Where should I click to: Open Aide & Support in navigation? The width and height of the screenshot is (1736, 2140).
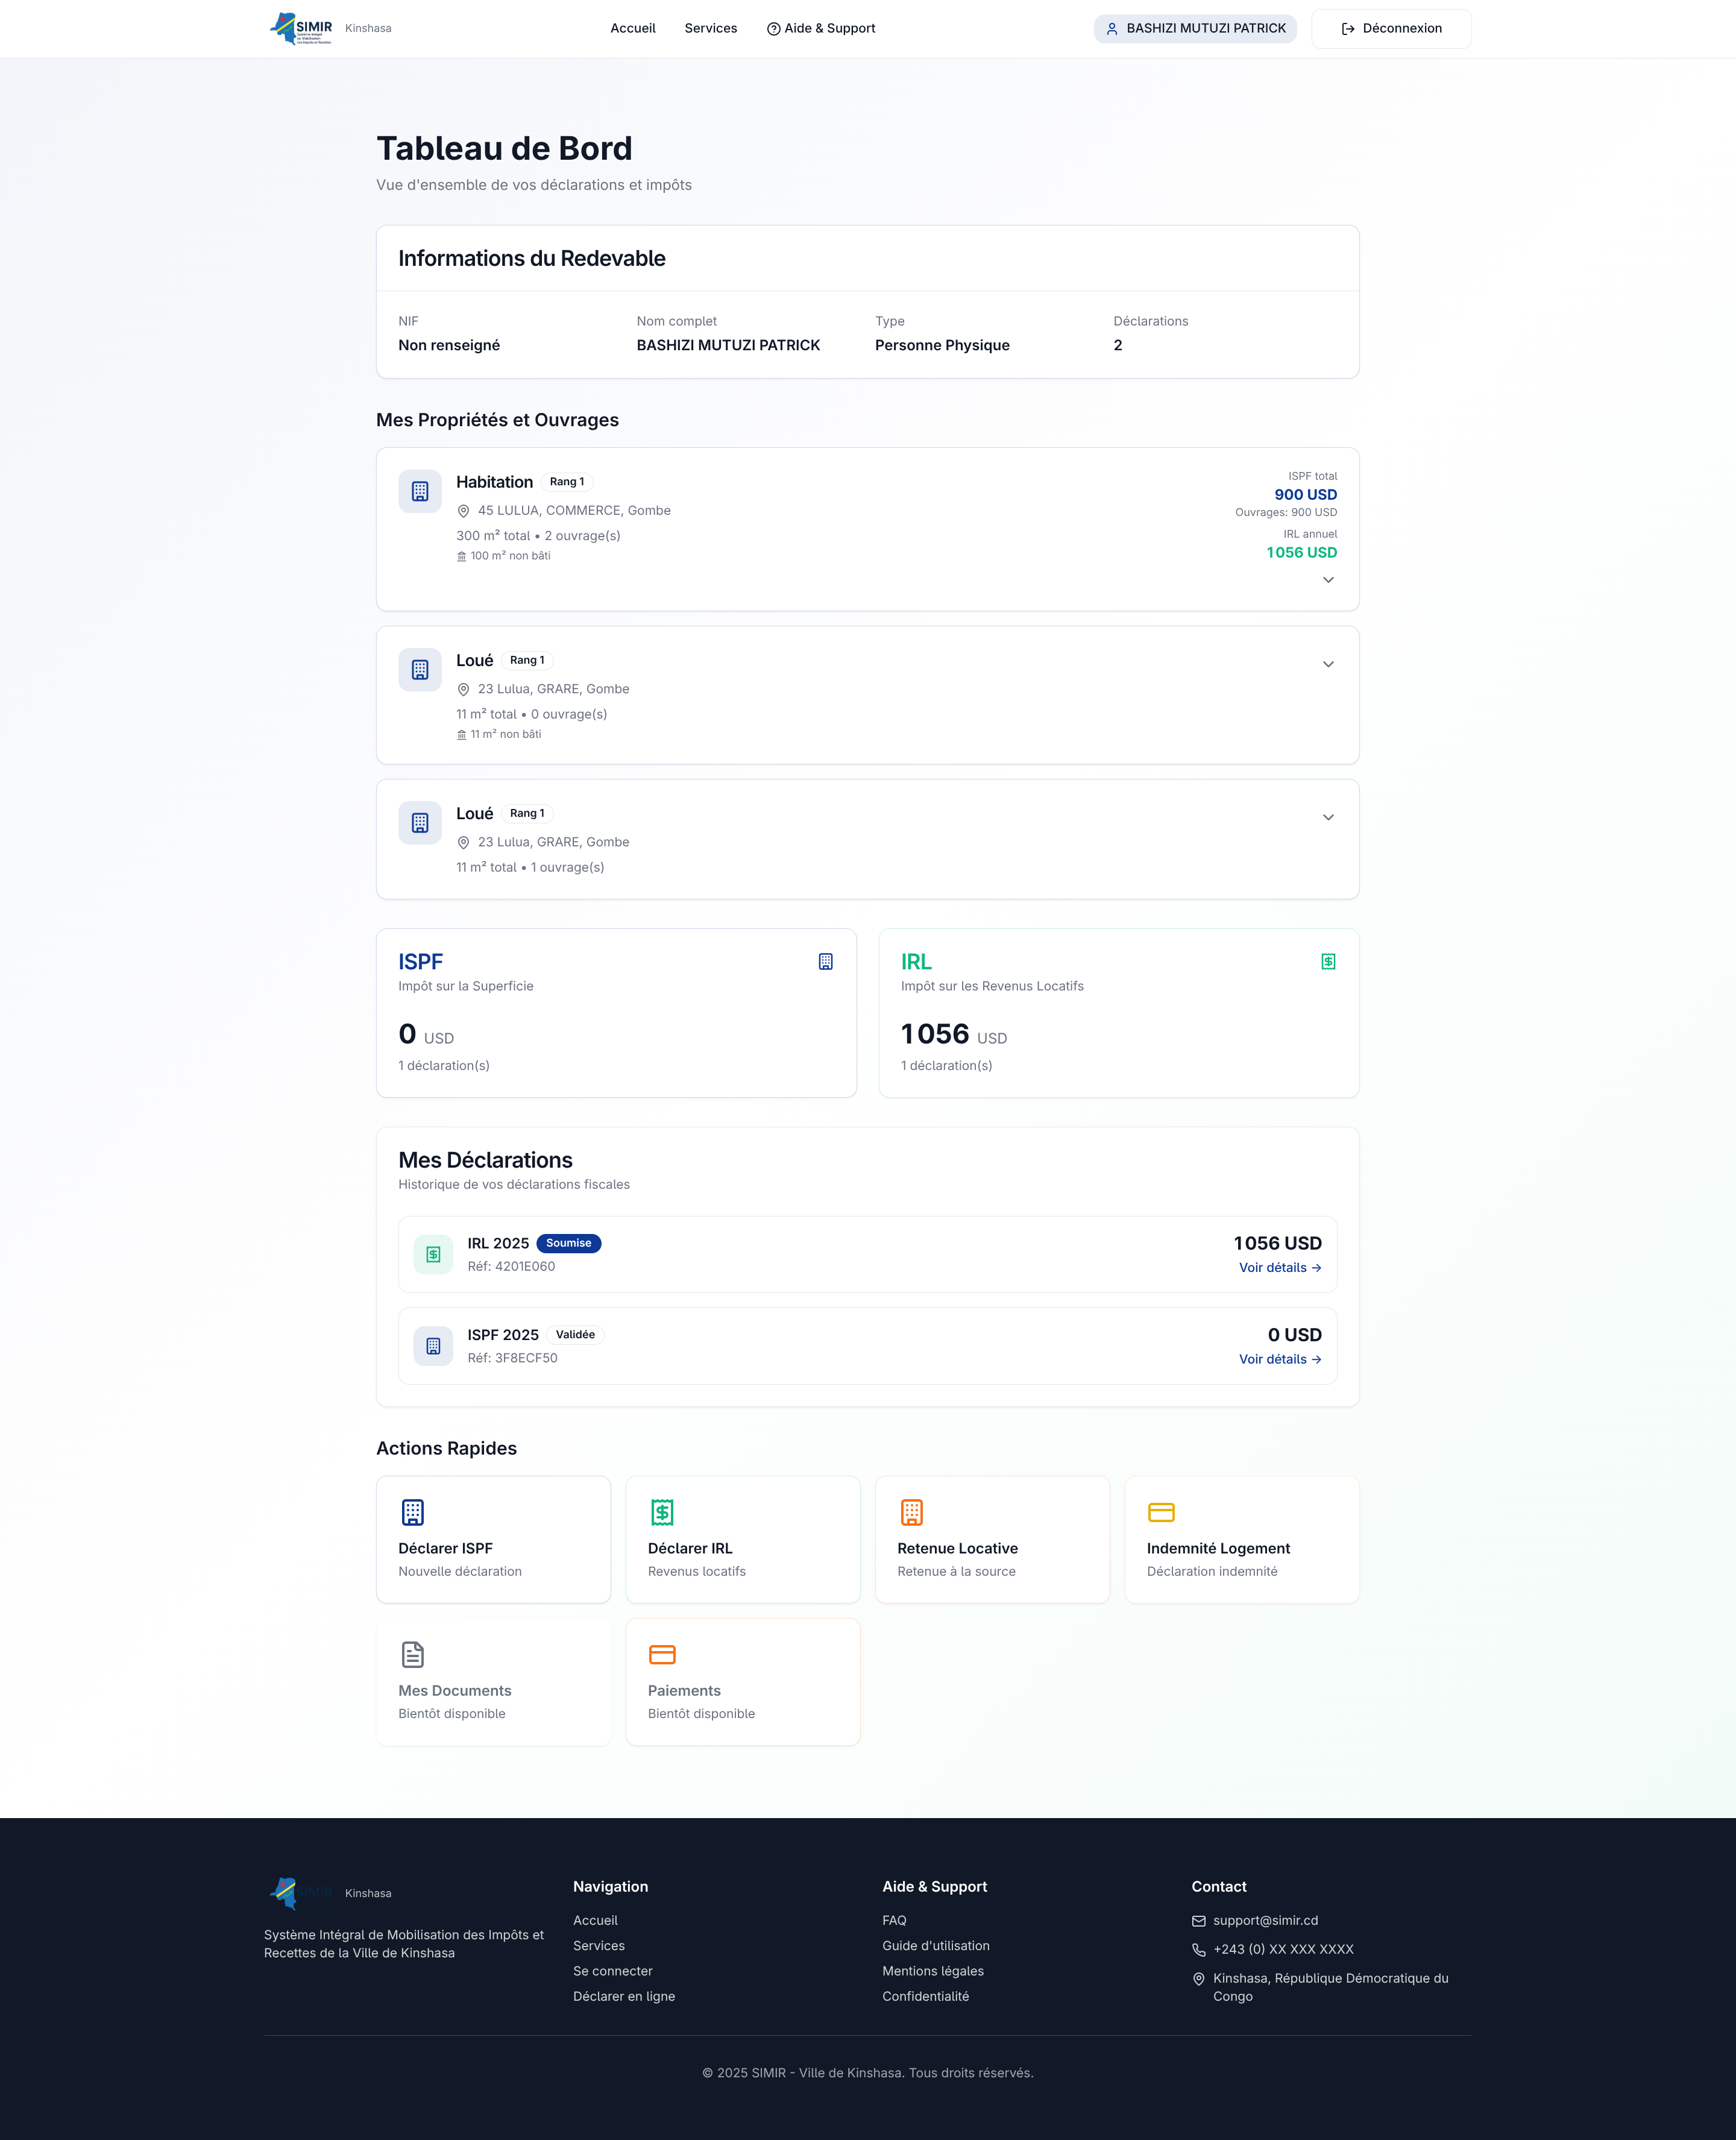pyautogui.click(x=820, y=28)
